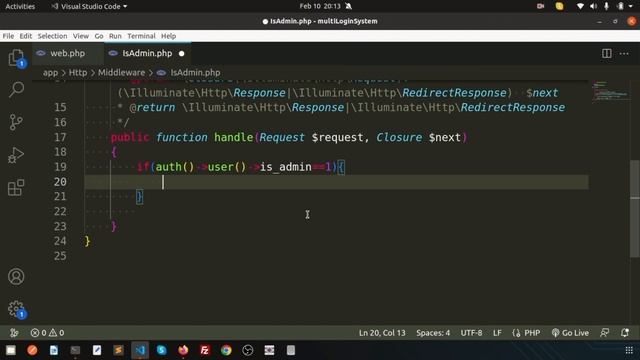Click the volume speaker icon
The width and height of the screenshot is (640, 360).
593,6
